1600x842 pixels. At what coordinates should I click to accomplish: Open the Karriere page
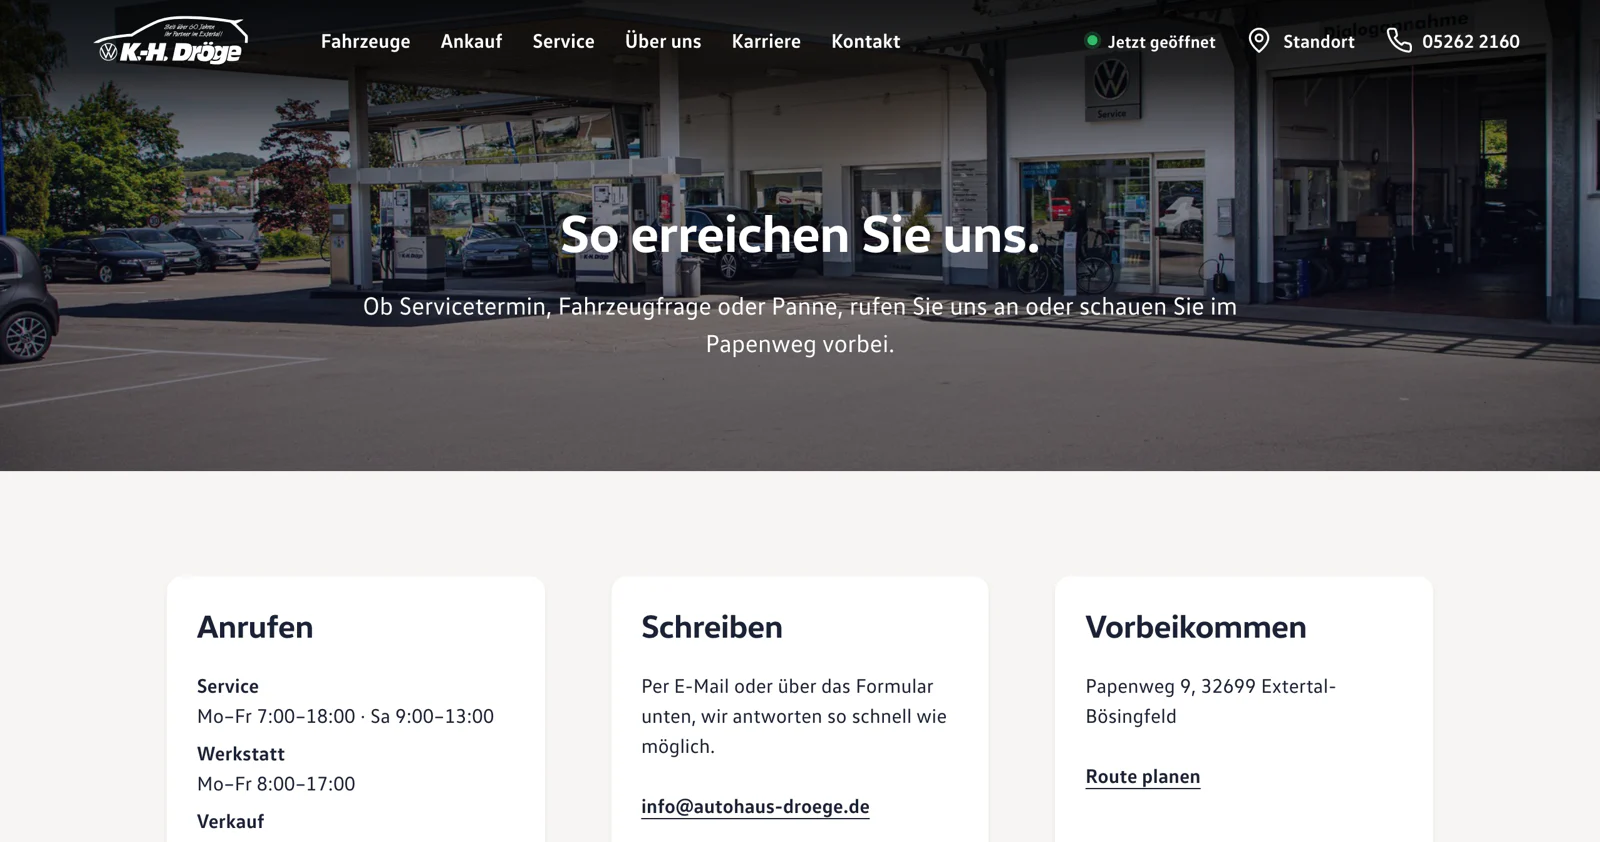766,41
